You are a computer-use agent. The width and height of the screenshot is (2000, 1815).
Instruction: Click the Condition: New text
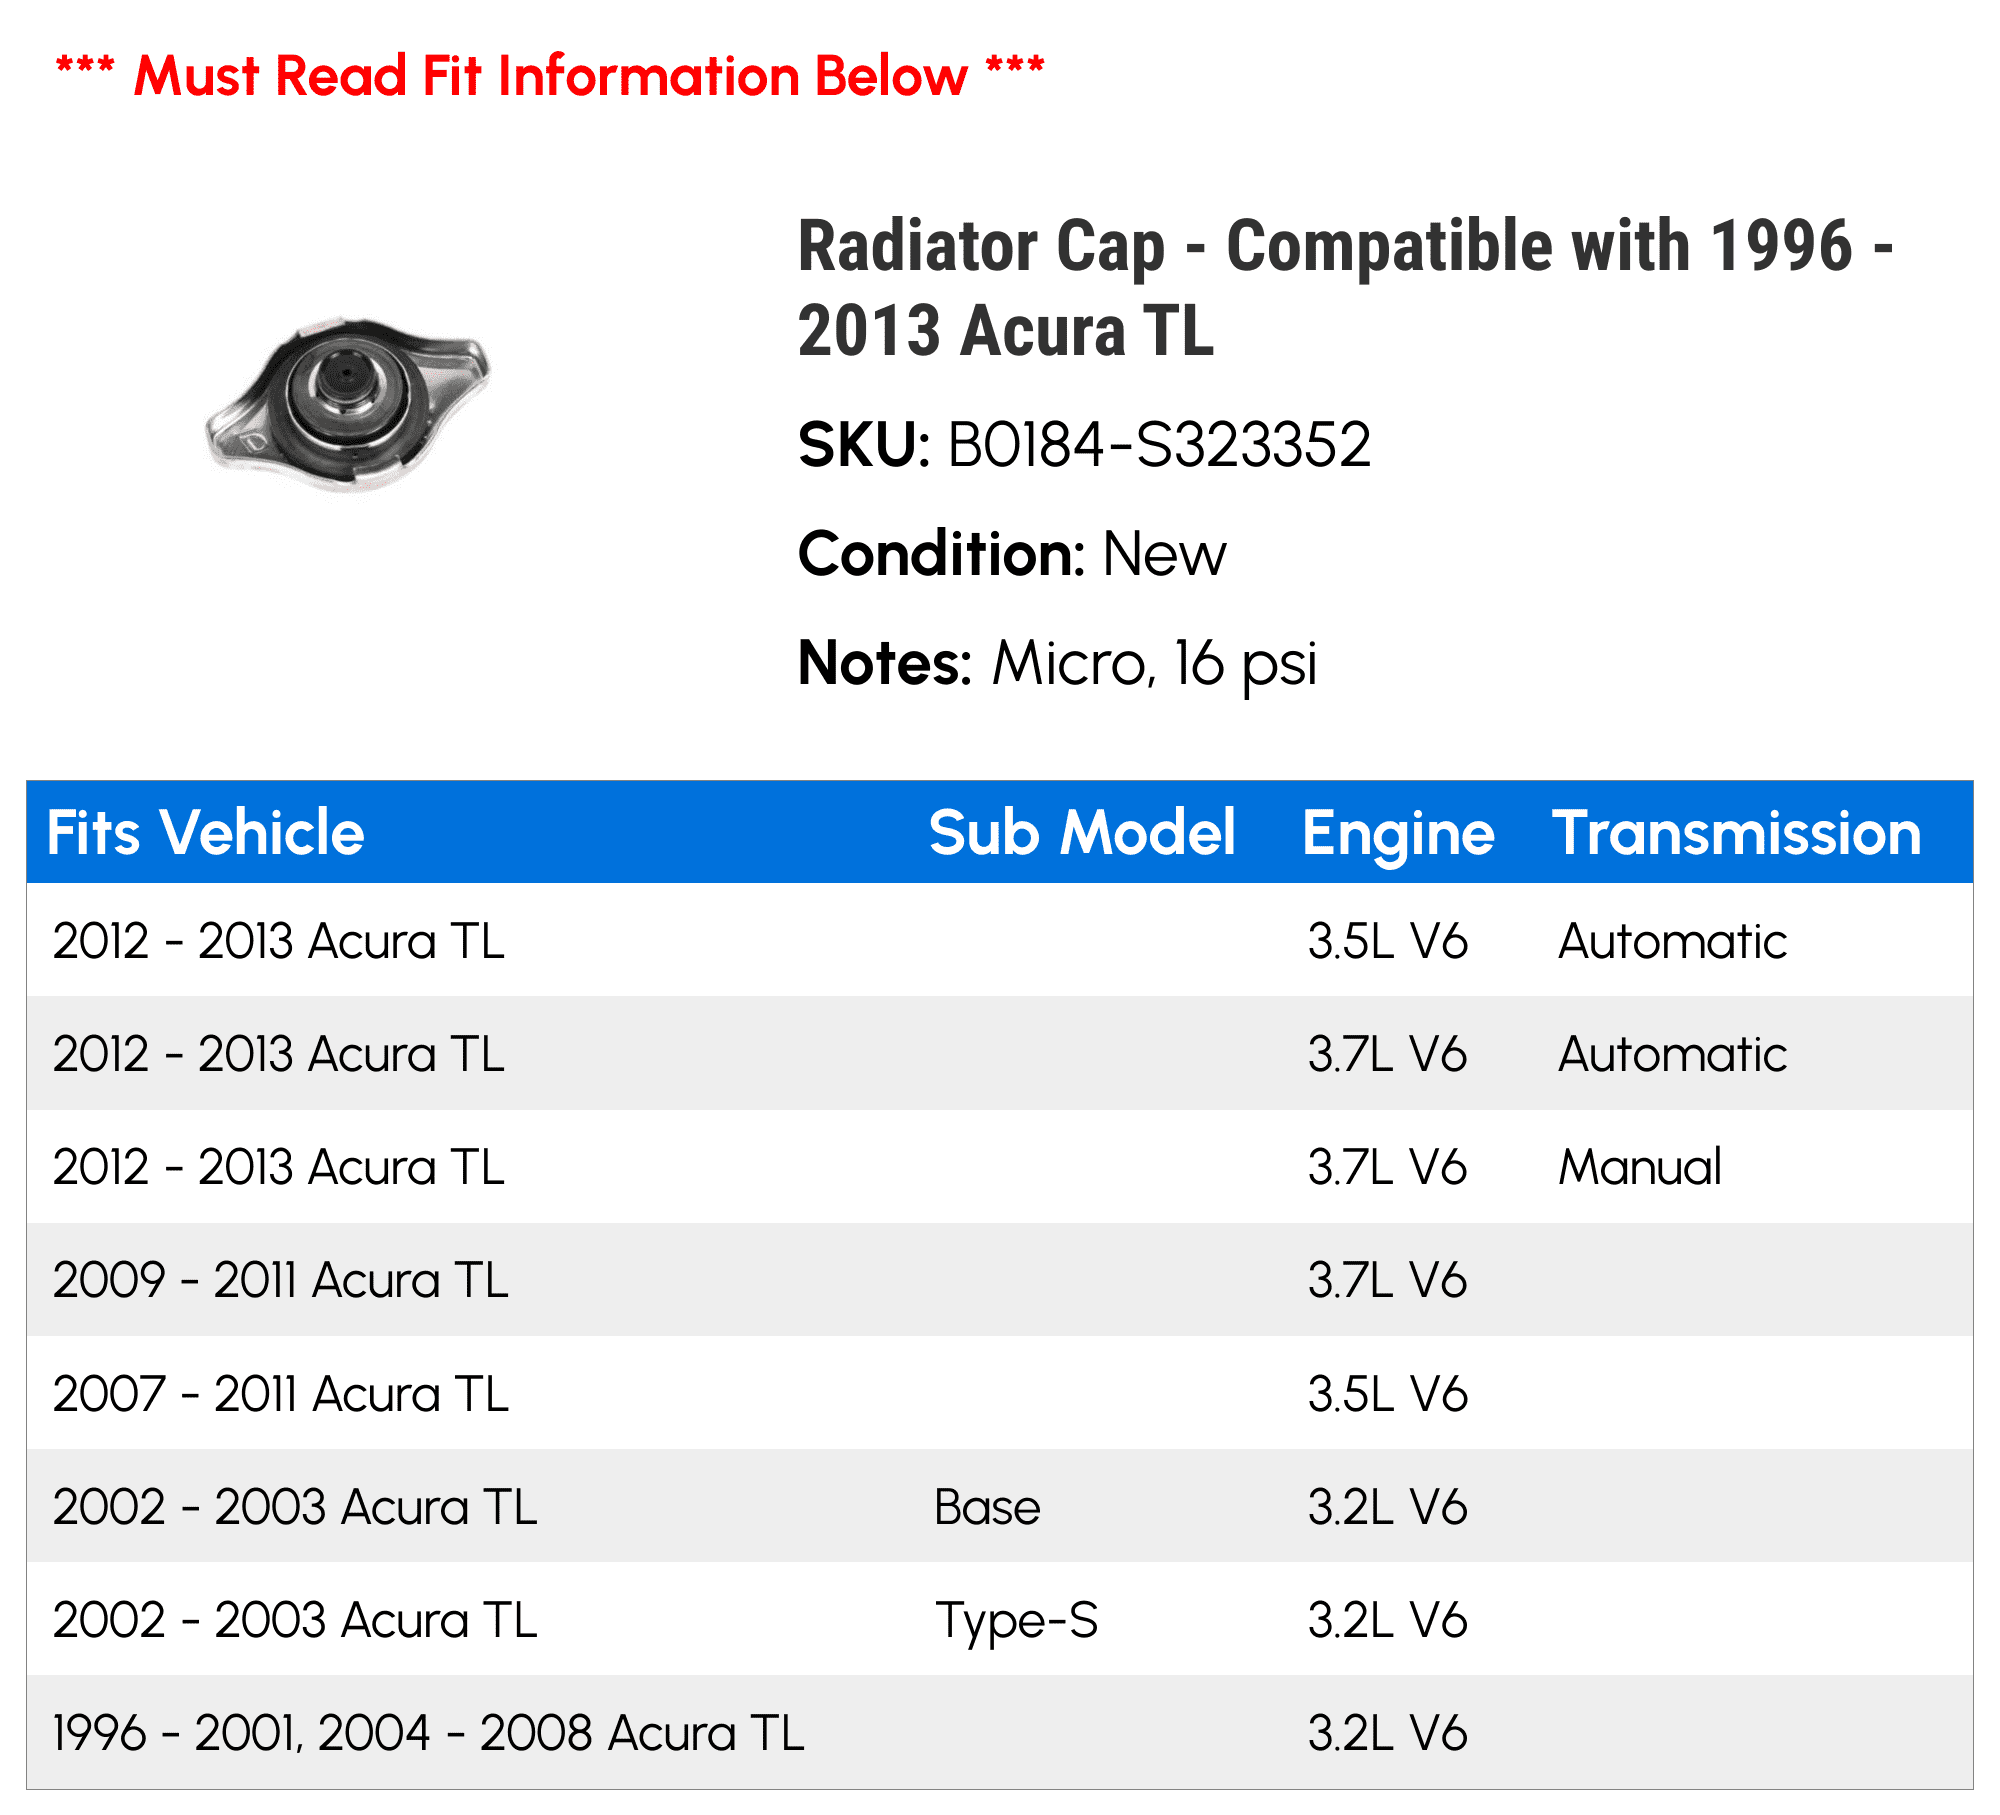pos(1012,554)
